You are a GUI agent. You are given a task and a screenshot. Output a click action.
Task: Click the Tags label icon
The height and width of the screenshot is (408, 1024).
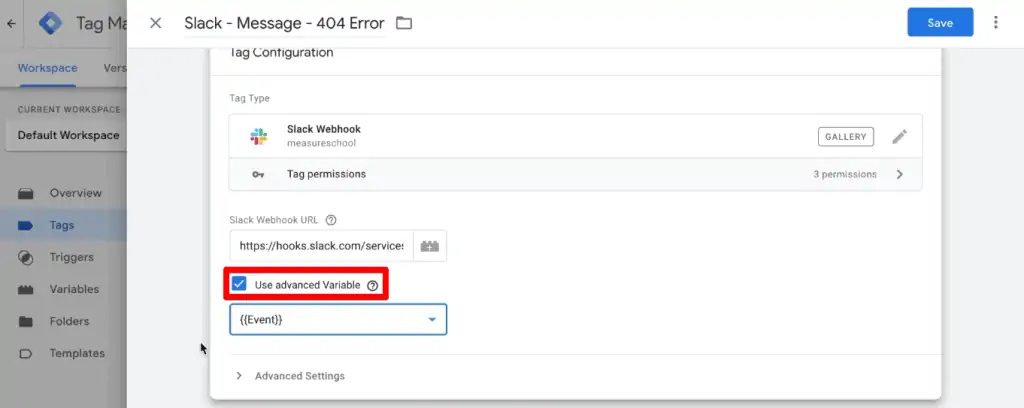point(25,225)
